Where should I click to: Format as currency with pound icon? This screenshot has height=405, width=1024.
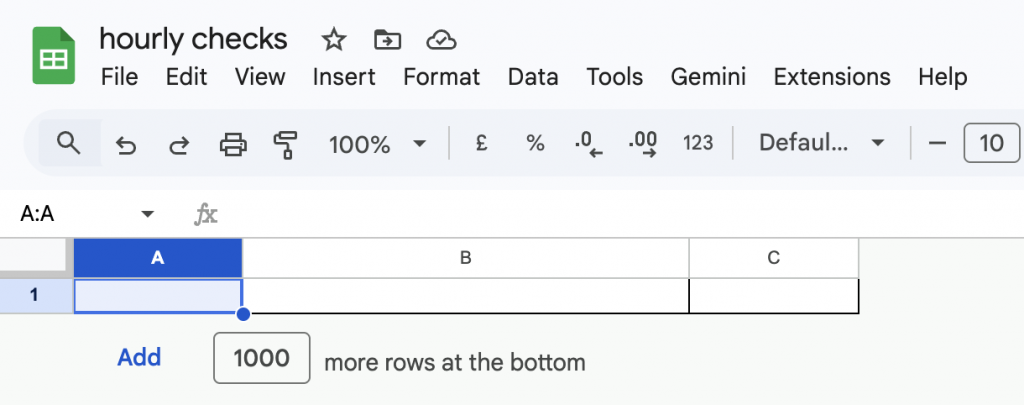pos(481,143)
